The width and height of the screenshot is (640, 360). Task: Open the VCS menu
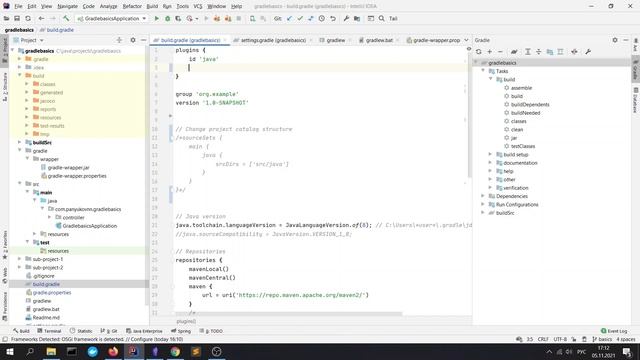pyautogui.click(x=198, y=6)
